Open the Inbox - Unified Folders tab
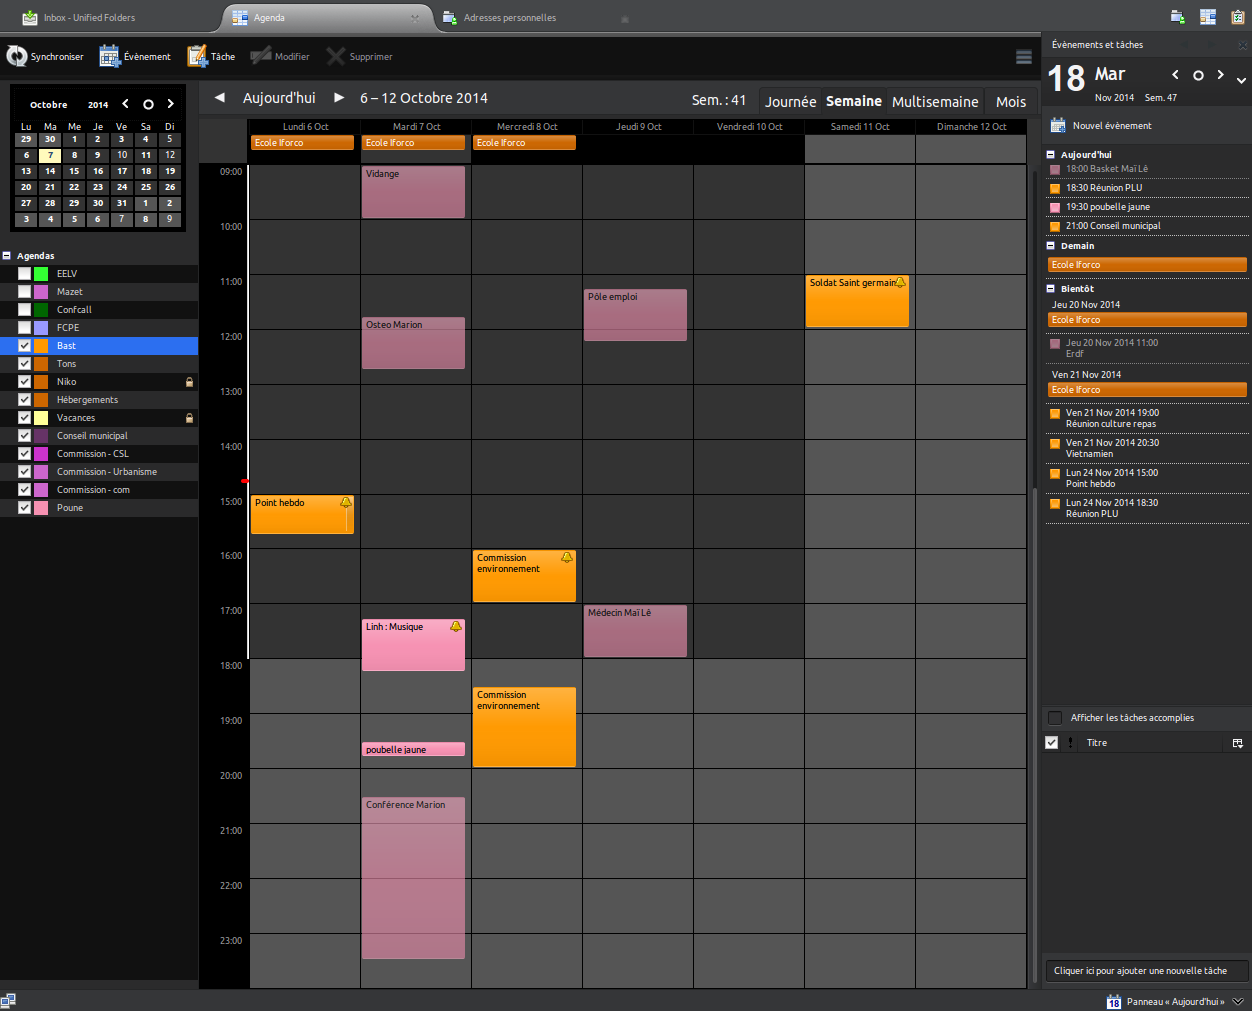This screenshot has width=1252, height=1011. (x=90, y=18)
